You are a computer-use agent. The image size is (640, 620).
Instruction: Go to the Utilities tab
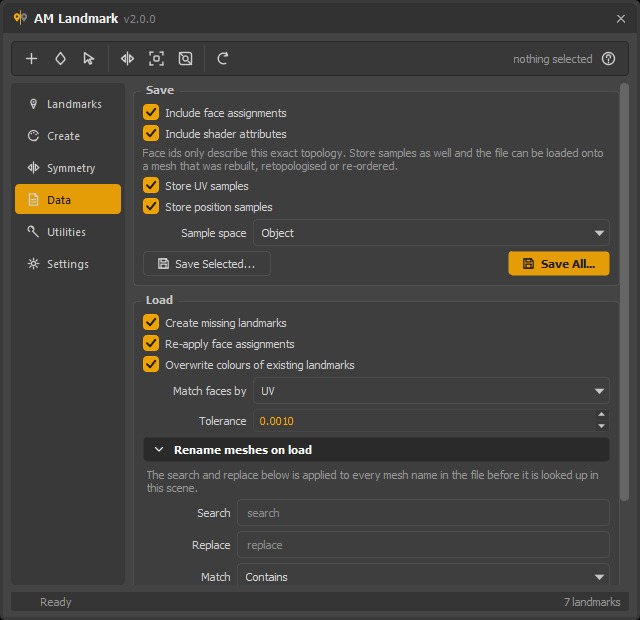click(x=68, y=232)
